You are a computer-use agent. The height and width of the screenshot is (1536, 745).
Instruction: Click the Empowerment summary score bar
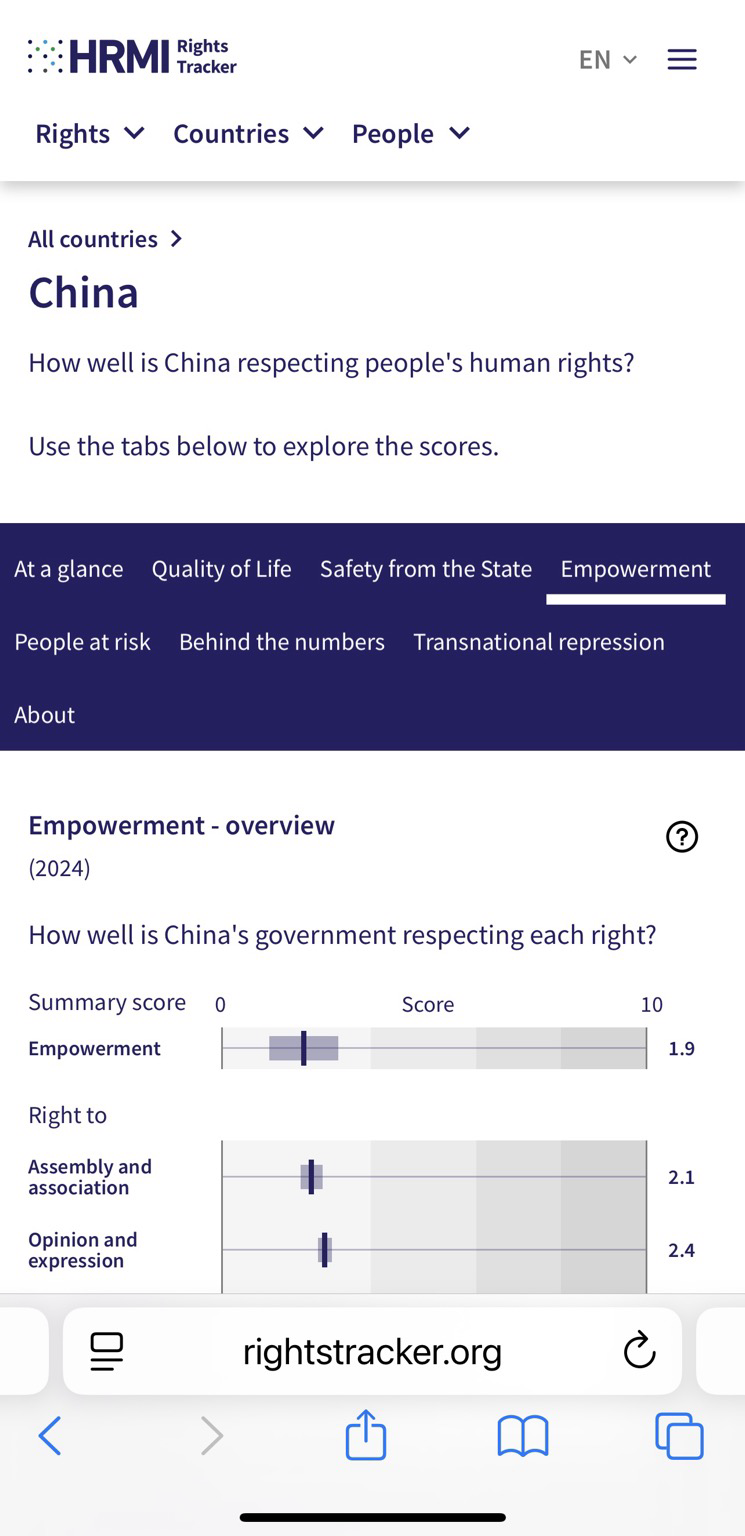click(x=434, y=1048)
